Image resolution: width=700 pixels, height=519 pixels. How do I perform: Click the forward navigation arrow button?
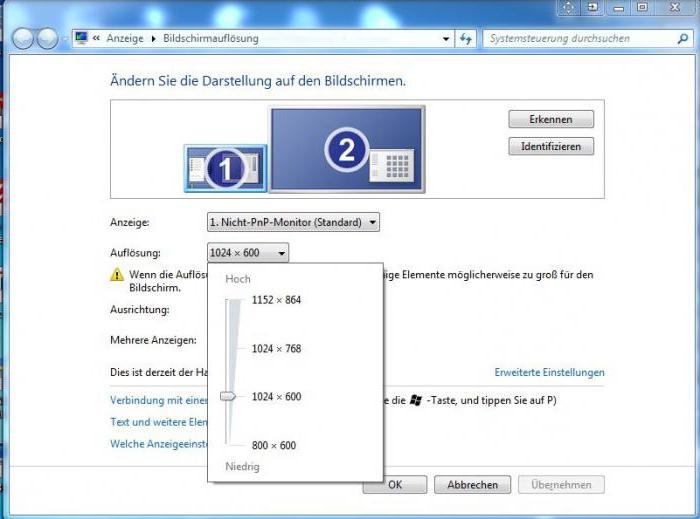pos(48,39)
